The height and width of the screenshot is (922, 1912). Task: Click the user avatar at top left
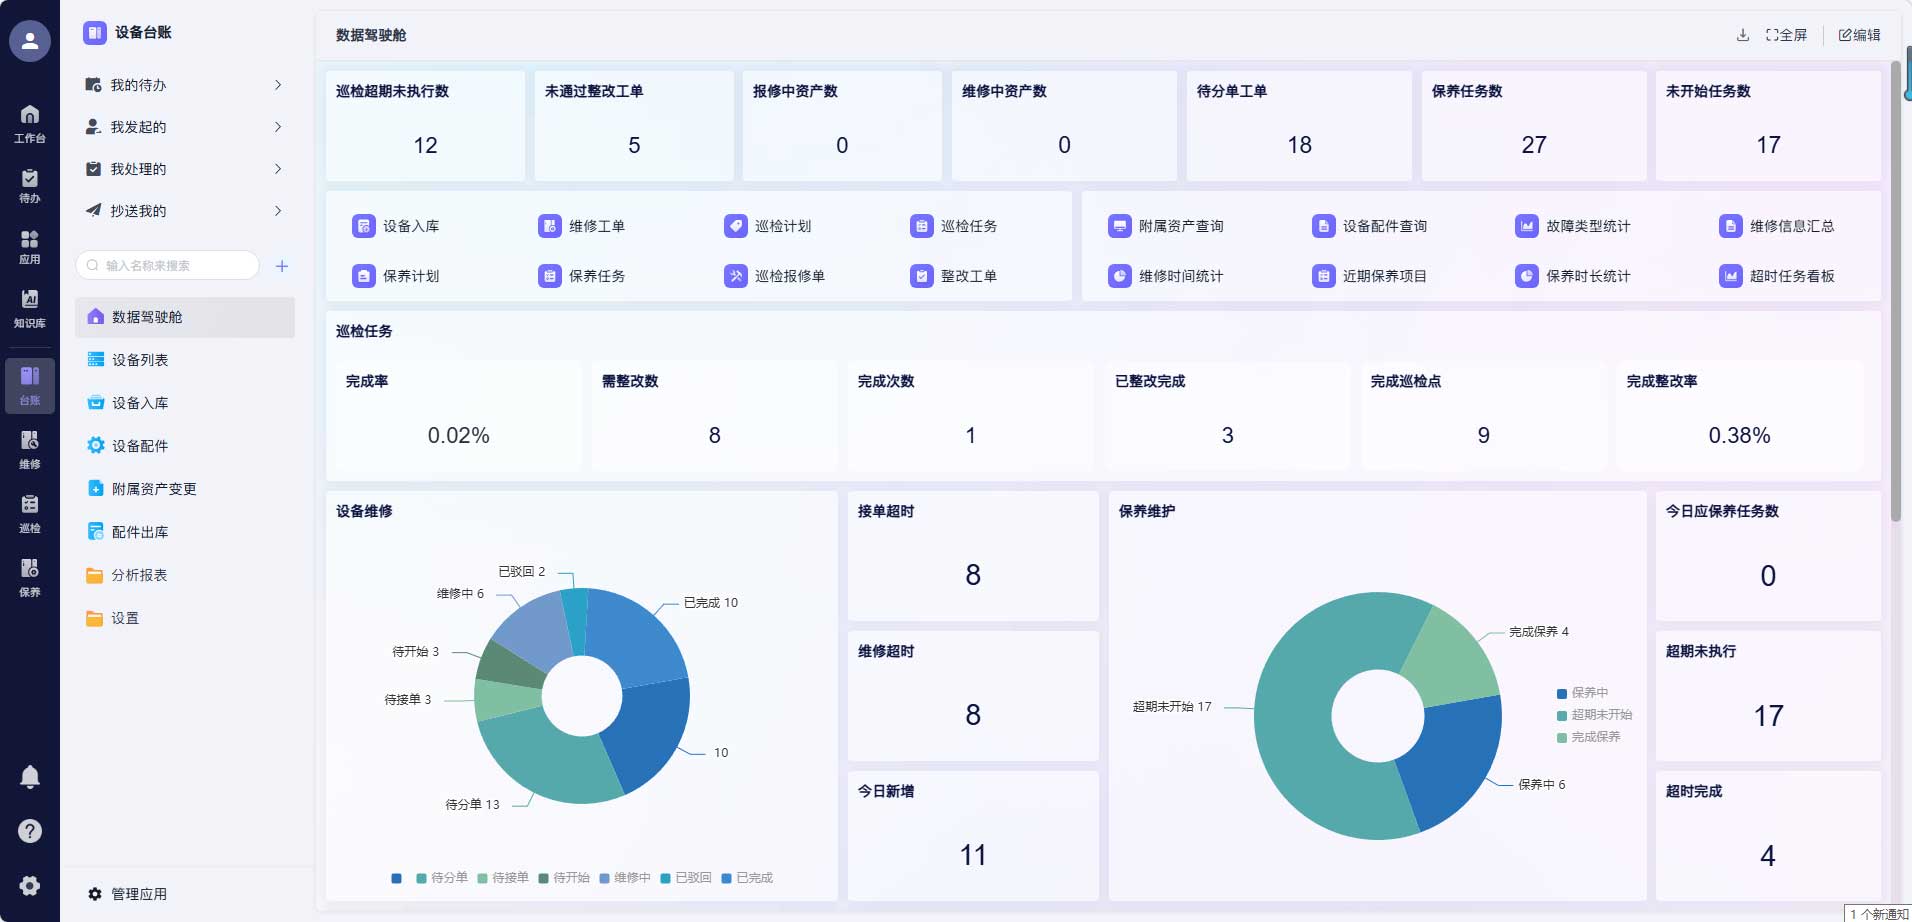30,41
